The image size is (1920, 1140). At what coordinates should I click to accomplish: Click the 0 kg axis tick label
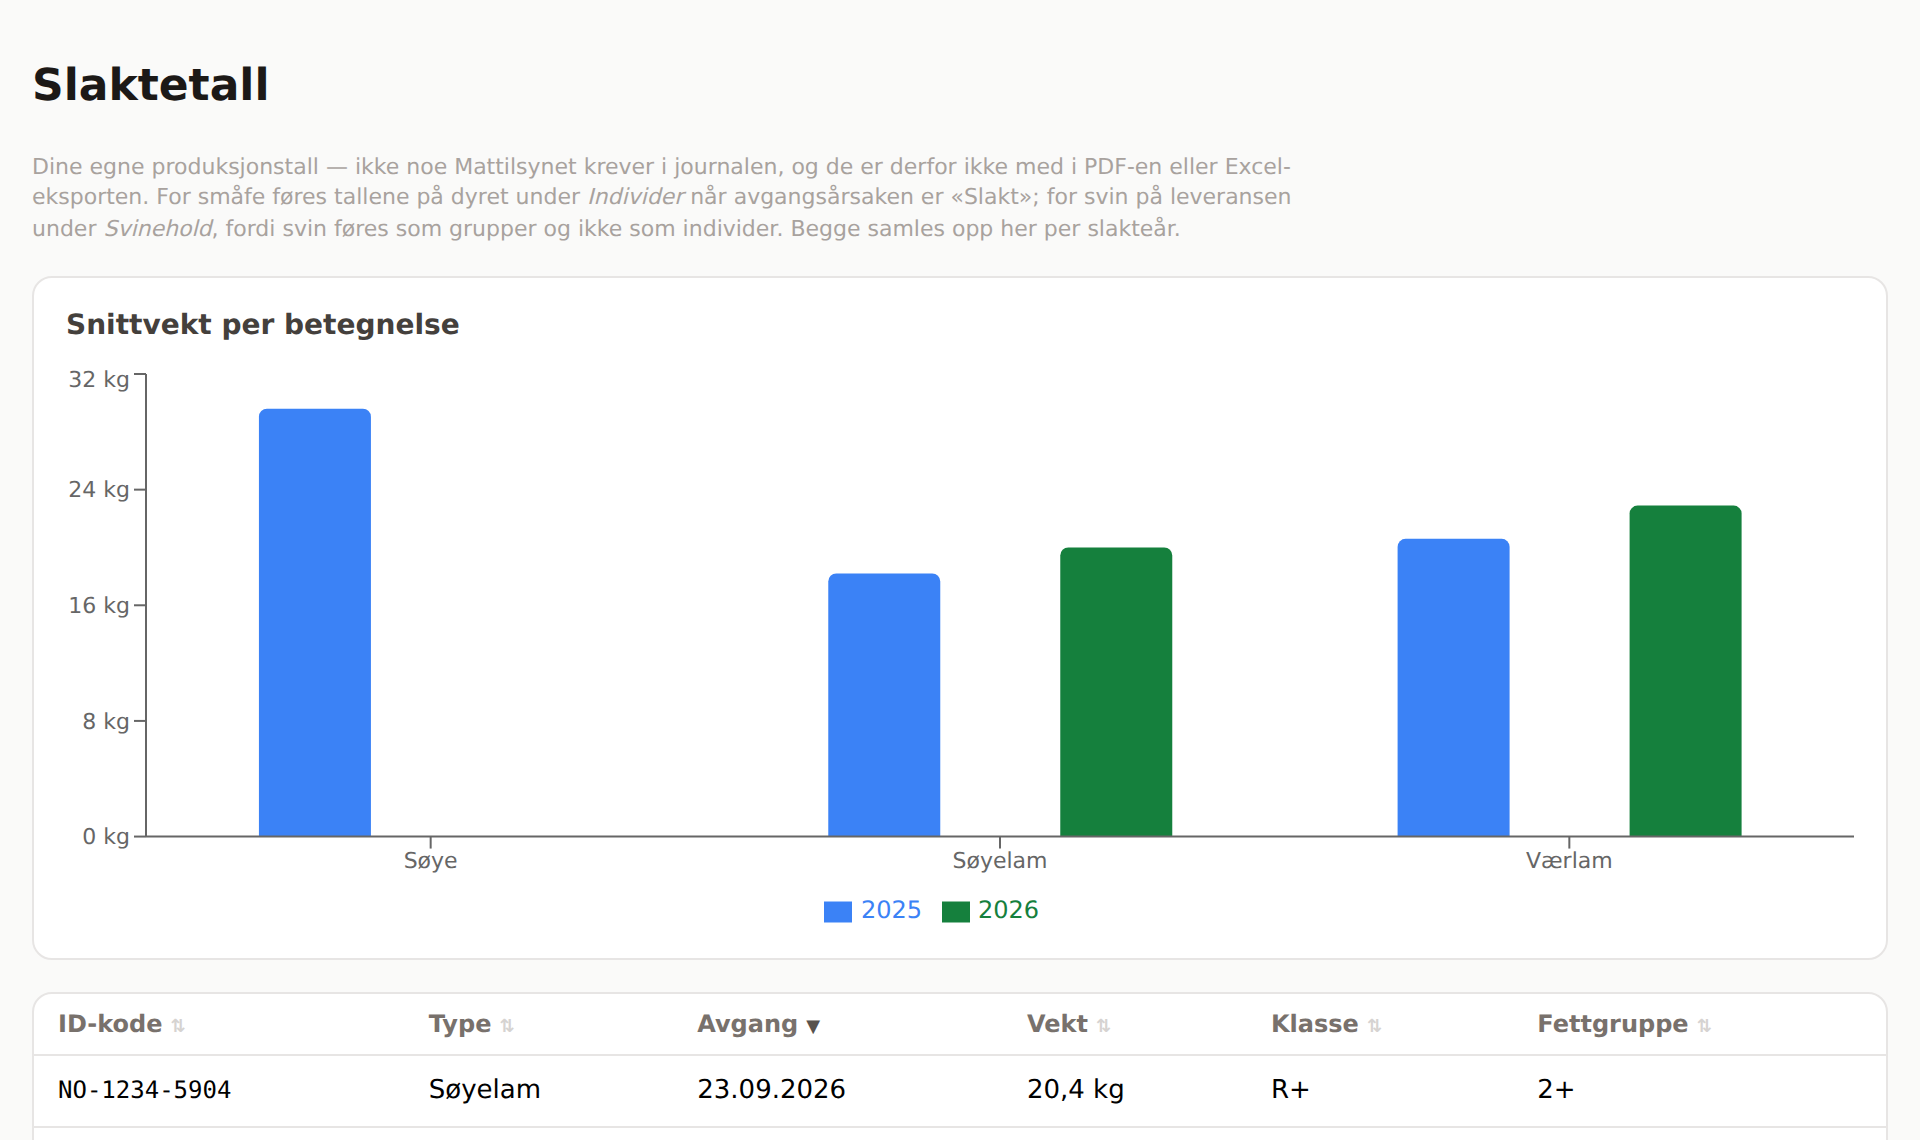click(x=106, y=837)
